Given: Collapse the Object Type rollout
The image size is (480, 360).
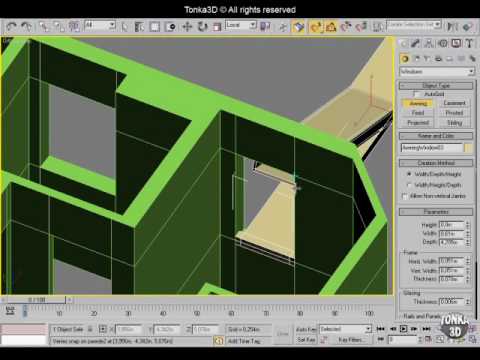Looking at the screenshot, I should 436,86.
